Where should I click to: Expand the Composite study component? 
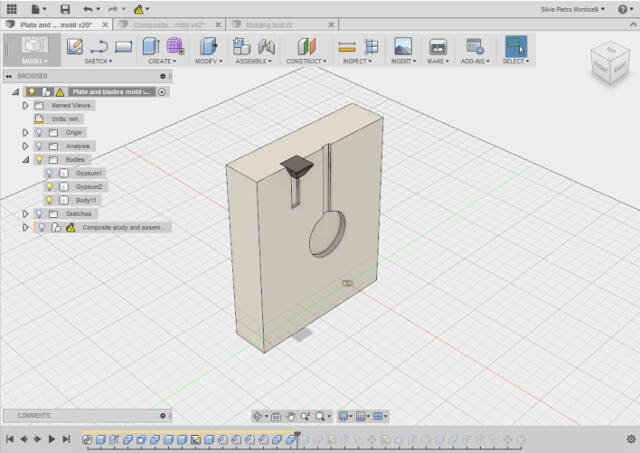[25, 227]
